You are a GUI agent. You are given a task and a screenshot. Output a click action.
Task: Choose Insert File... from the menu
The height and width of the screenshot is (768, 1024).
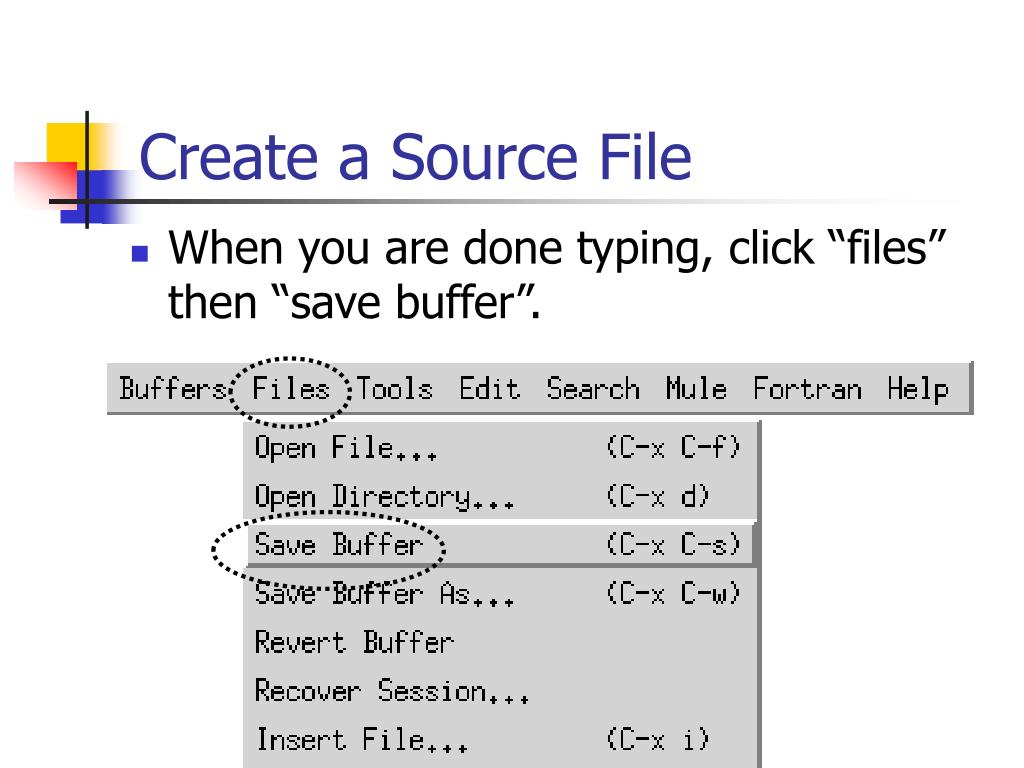click(x=361, y=740)
